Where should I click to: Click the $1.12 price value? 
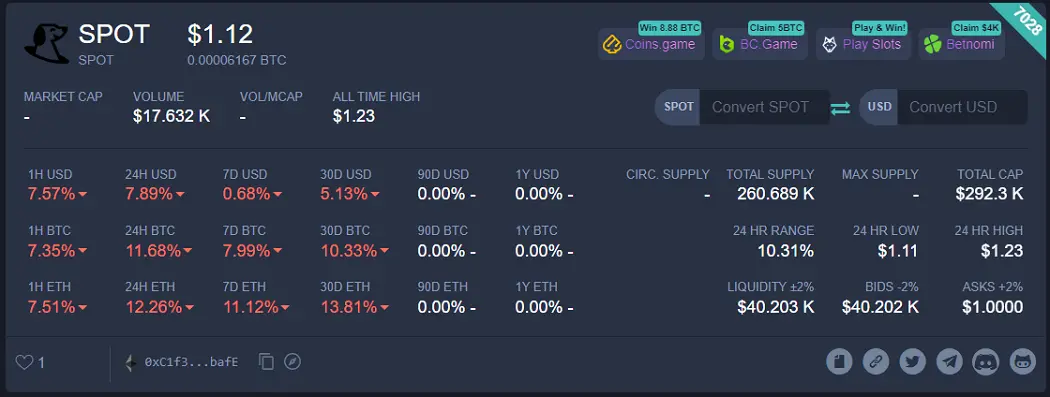(x=220, y=34)
